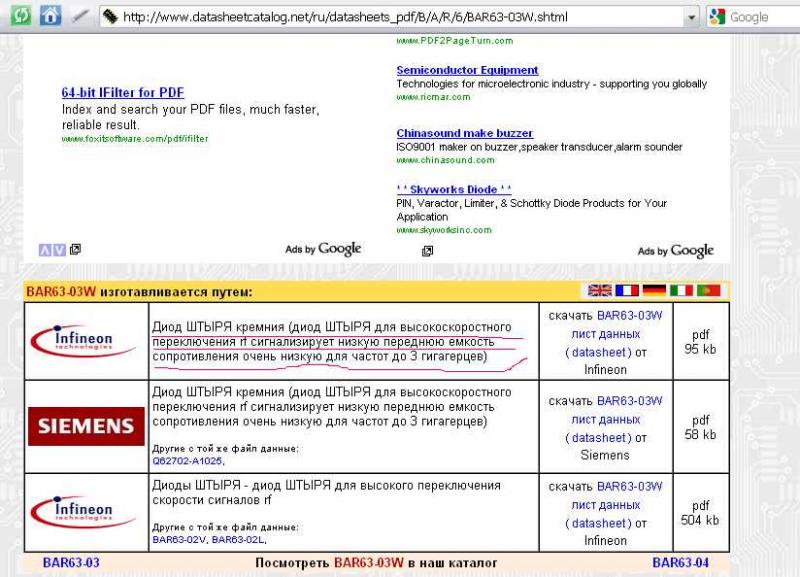
Task: Open the Chinasound make buzzer ad
Action: (x=465, y=133)
